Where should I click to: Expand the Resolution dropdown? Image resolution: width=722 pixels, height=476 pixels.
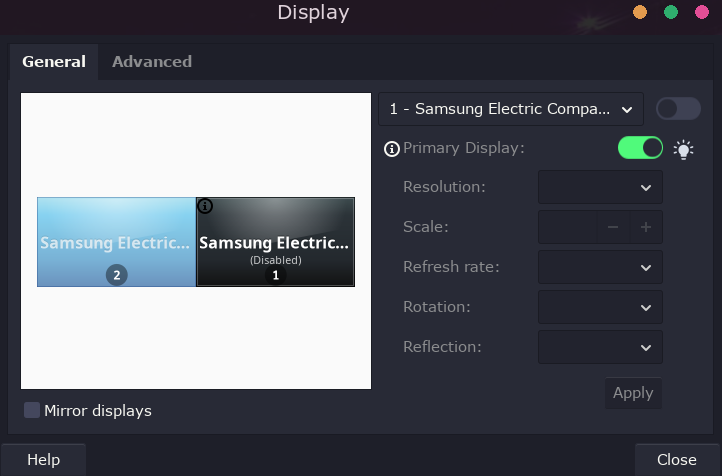(x=600, y=187)
